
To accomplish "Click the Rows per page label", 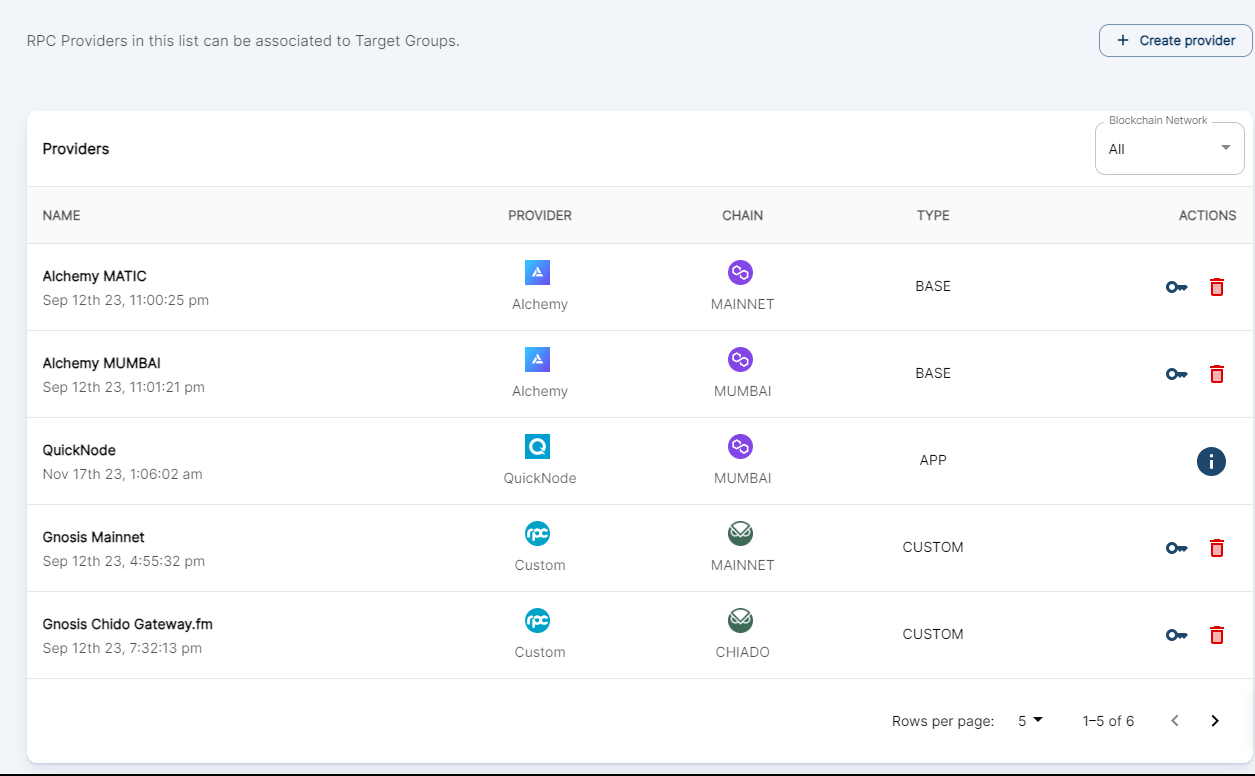I will tap(943, 721).
